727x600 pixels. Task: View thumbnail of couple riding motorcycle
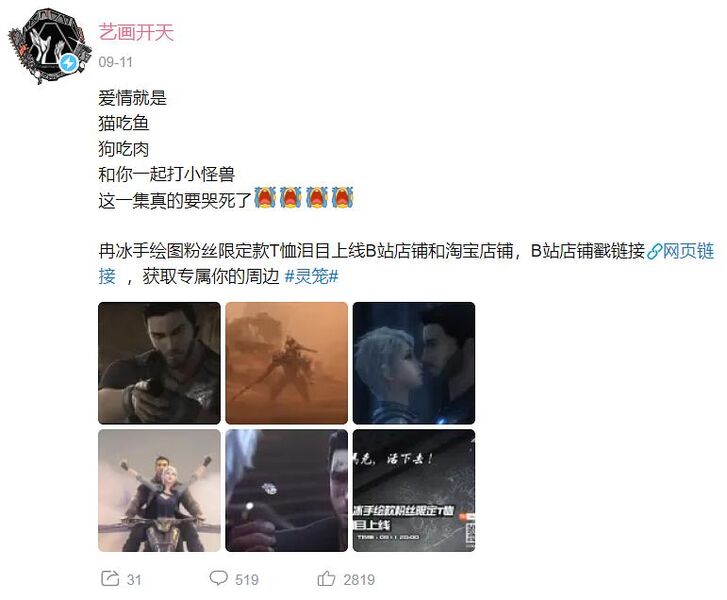click(159, 491)
